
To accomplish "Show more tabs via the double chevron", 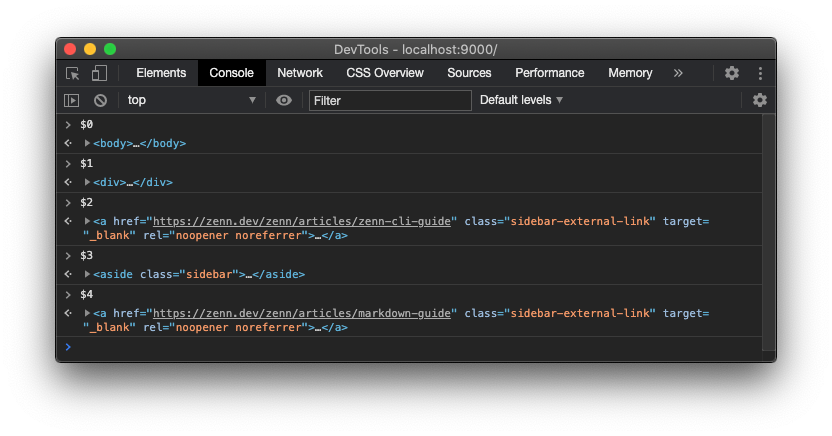I will pyautogui.click(x=678, y=73).
